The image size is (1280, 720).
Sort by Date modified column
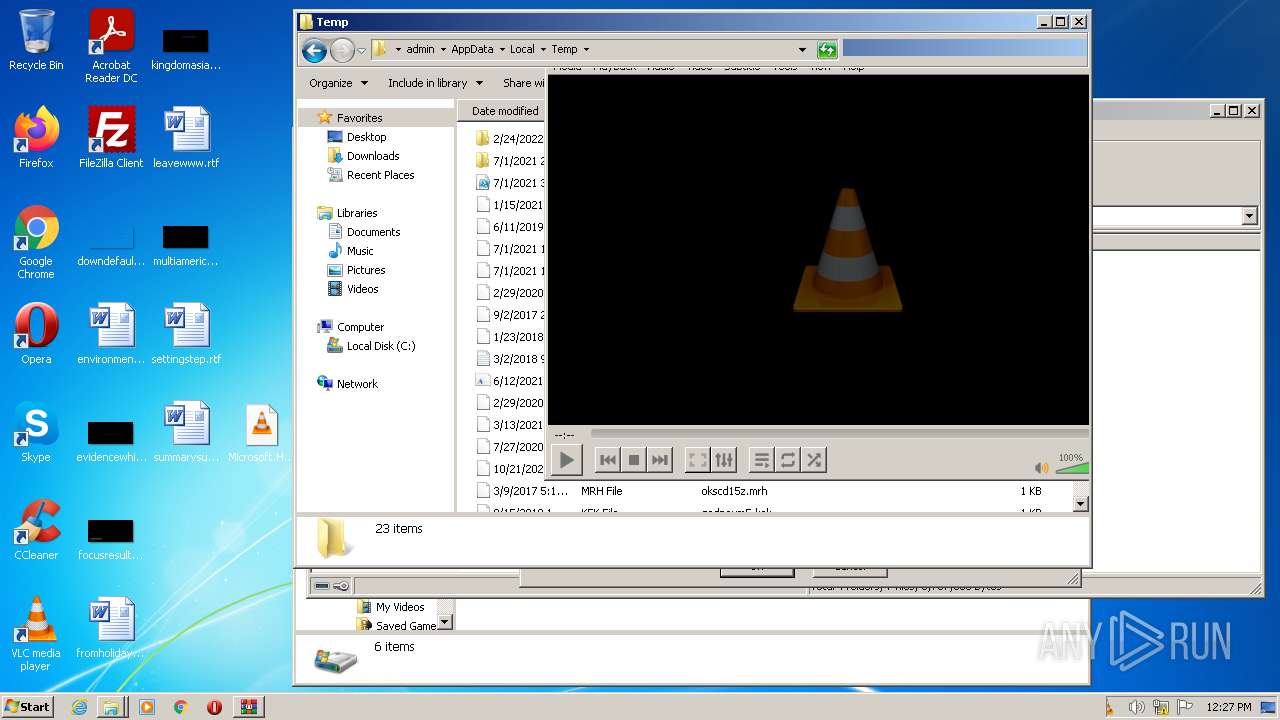505,111
